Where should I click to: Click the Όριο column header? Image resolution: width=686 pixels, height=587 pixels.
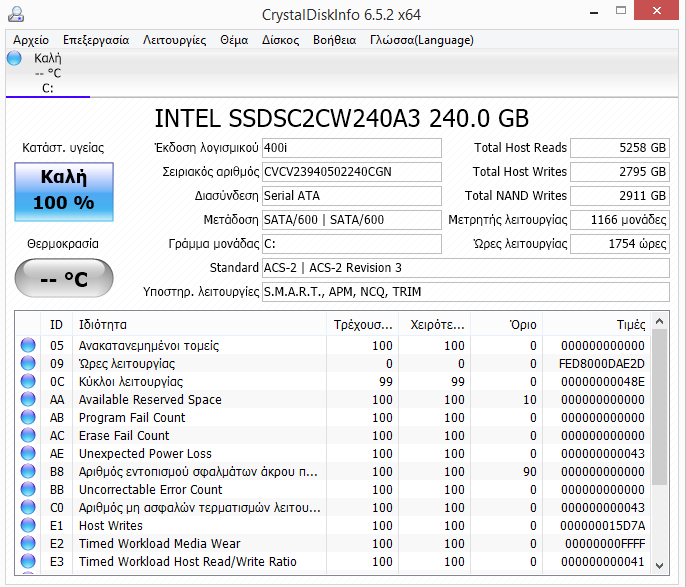coord(507,325)
